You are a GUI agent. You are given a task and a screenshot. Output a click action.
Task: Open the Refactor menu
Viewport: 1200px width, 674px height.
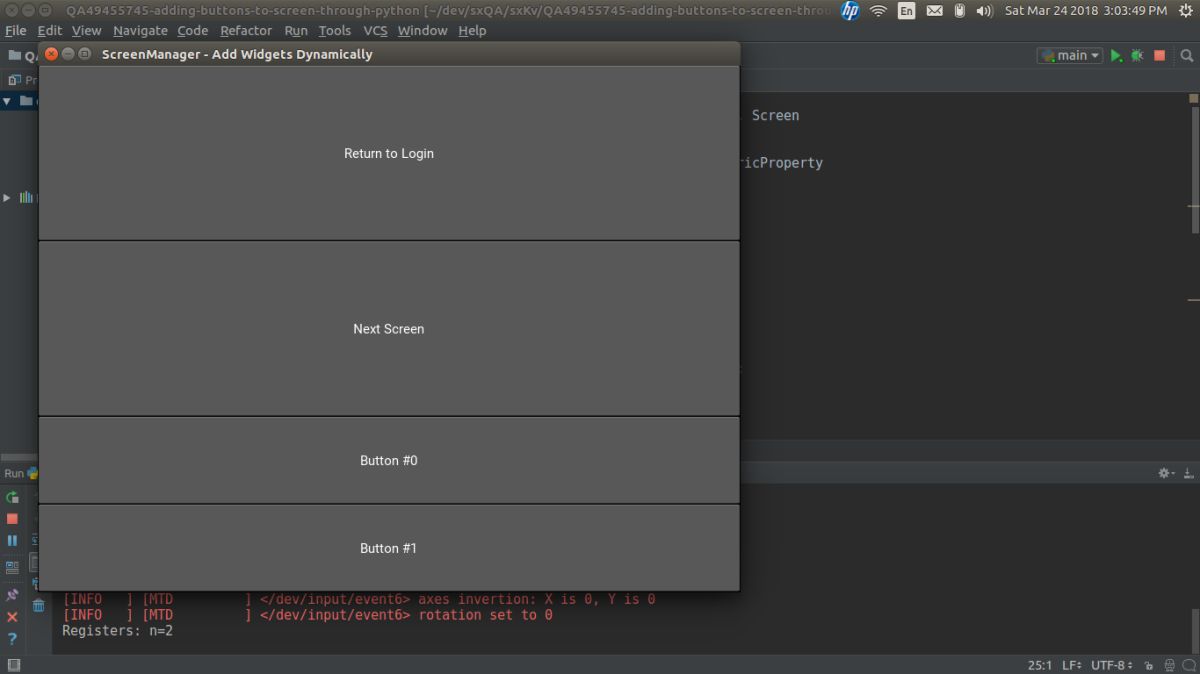246,30
